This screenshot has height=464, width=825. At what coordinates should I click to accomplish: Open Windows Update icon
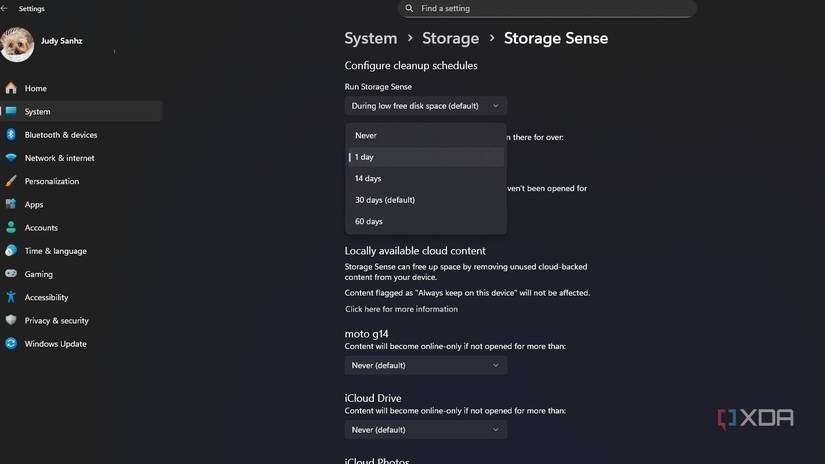click(x=11, y=344)
